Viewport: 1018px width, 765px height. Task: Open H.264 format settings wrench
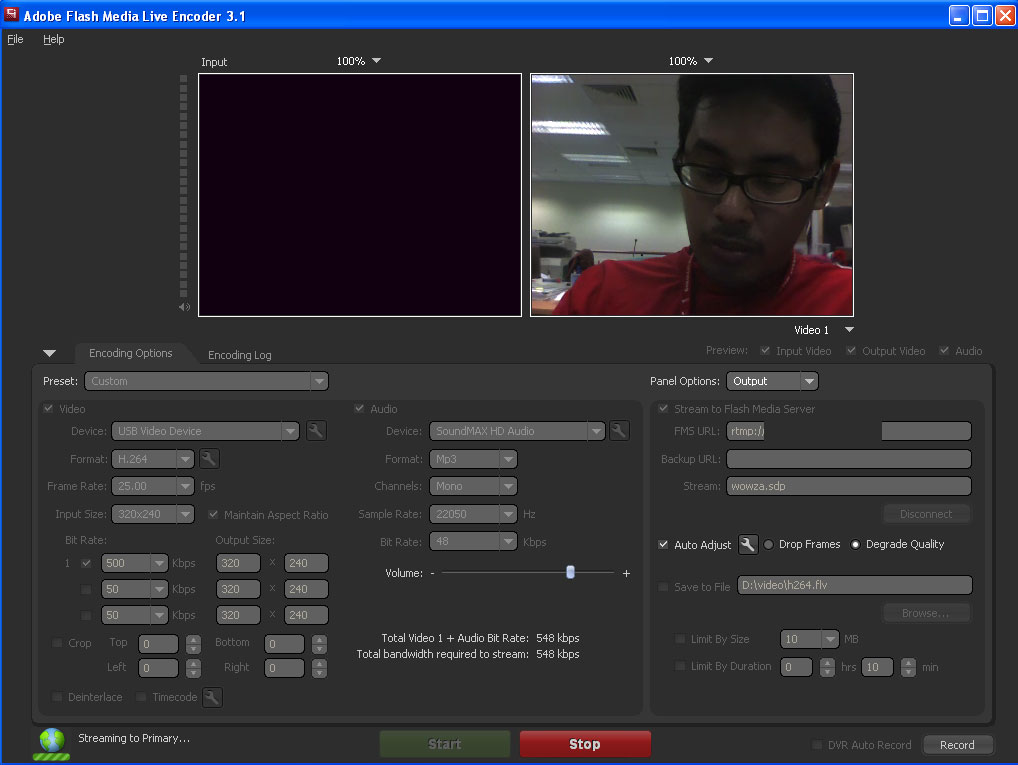point(208,458)
